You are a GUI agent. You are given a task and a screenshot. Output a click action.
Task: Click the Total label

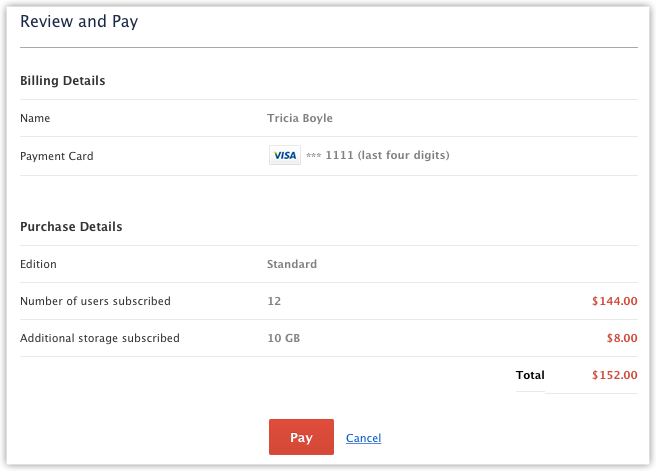tap(530, 376)
